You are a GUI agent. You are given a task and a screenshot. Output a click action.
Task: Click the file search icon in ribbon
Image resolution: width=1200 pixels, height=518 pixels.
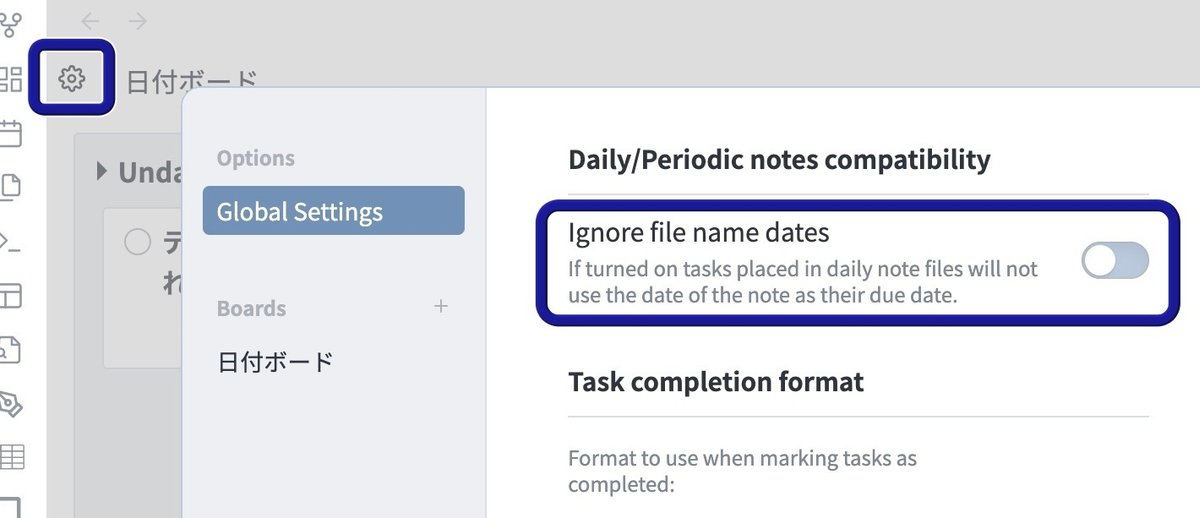point(10,350)
